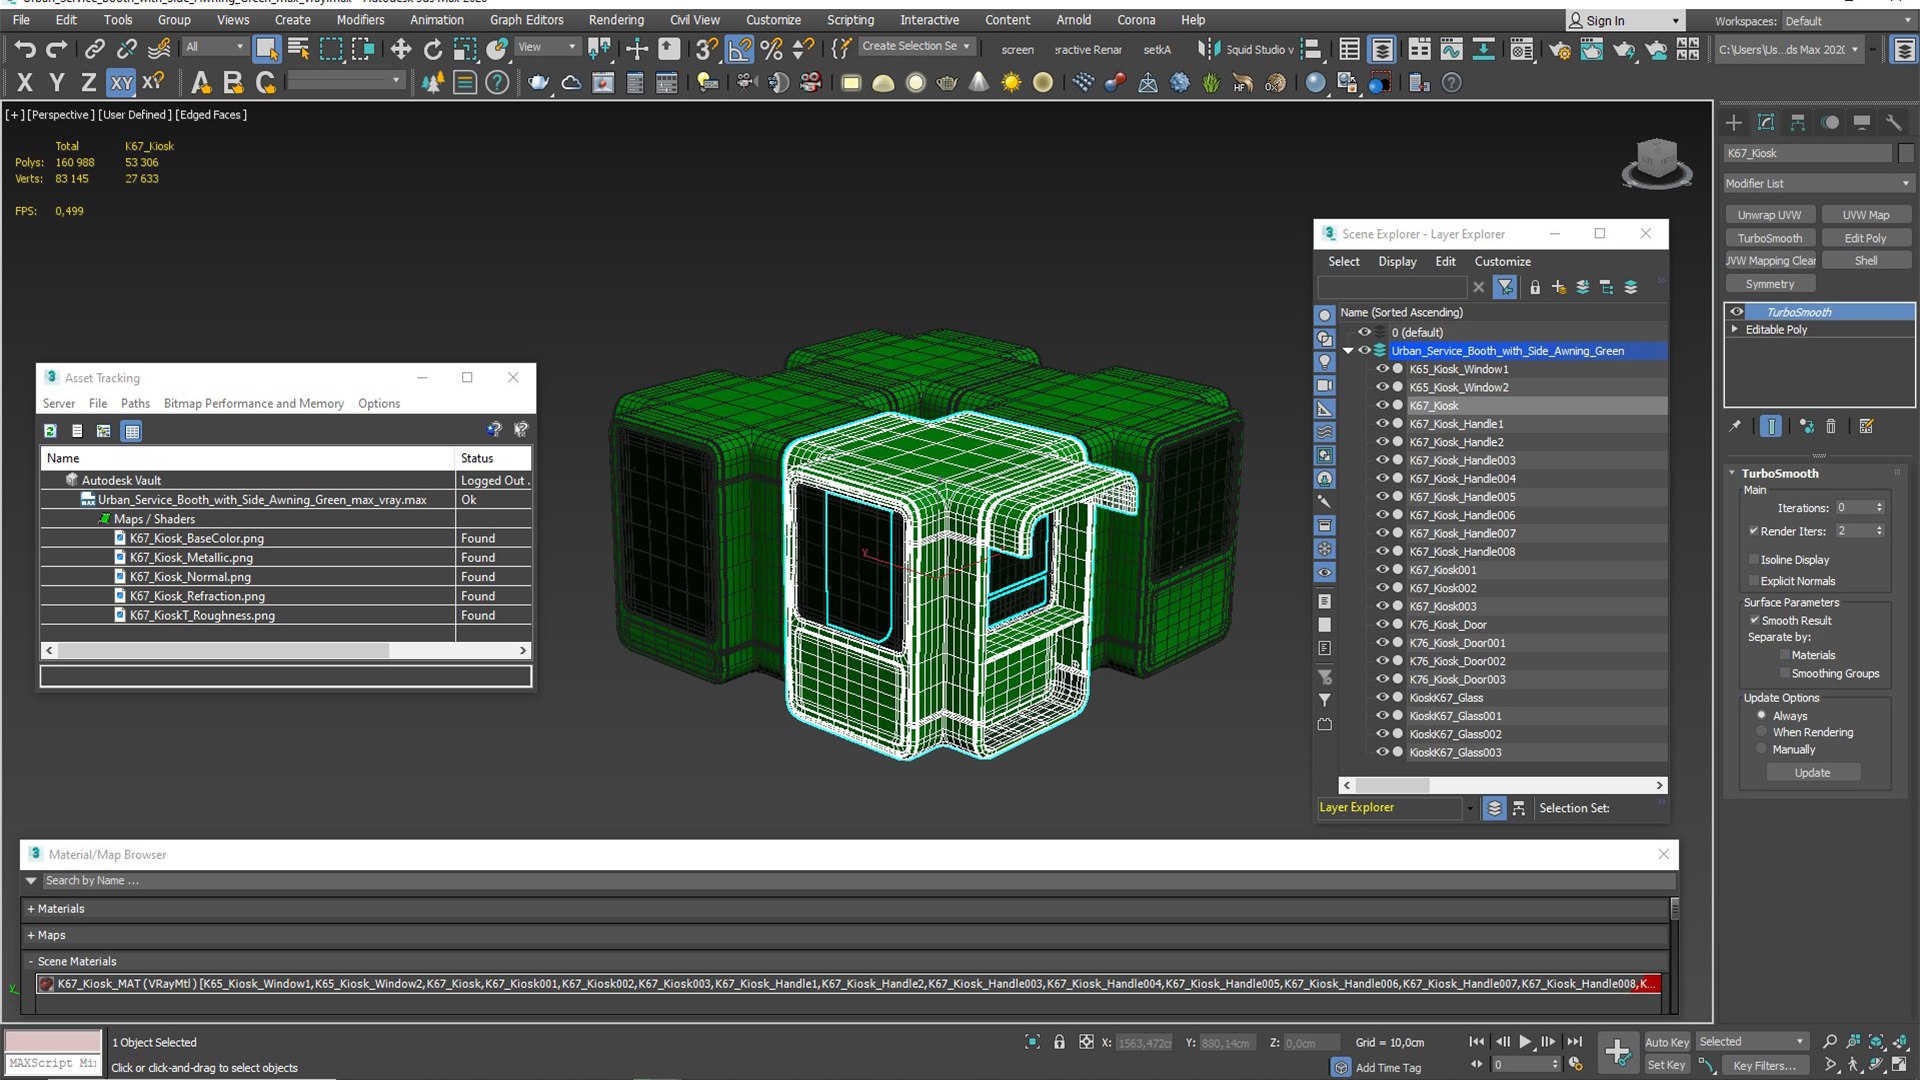
Task: Click the TurboSmooth Update button
Action: (1812, 773)
